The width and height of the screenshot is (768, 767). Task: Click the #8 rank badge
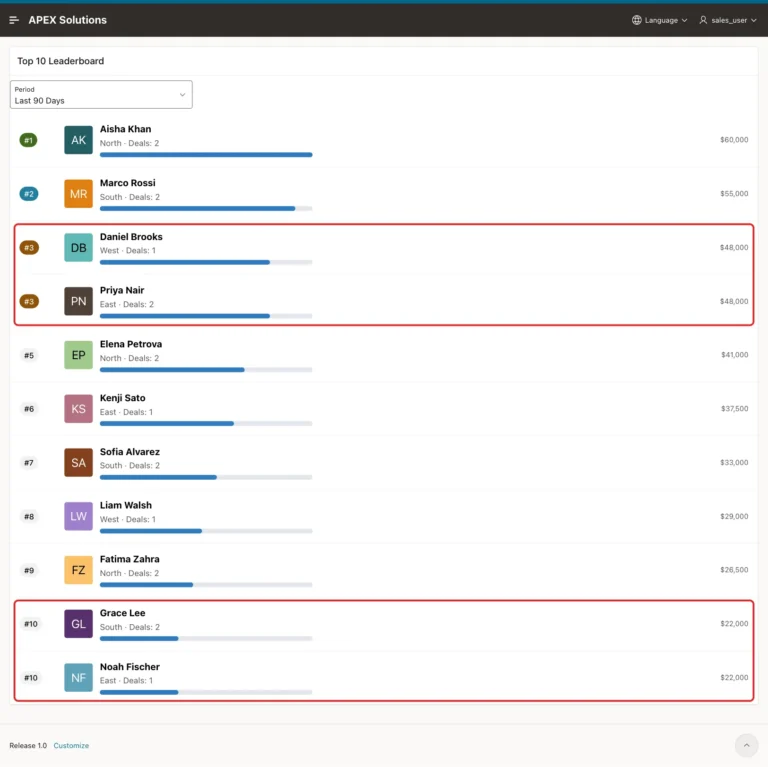pyautogui.click(x=29, y=516)
